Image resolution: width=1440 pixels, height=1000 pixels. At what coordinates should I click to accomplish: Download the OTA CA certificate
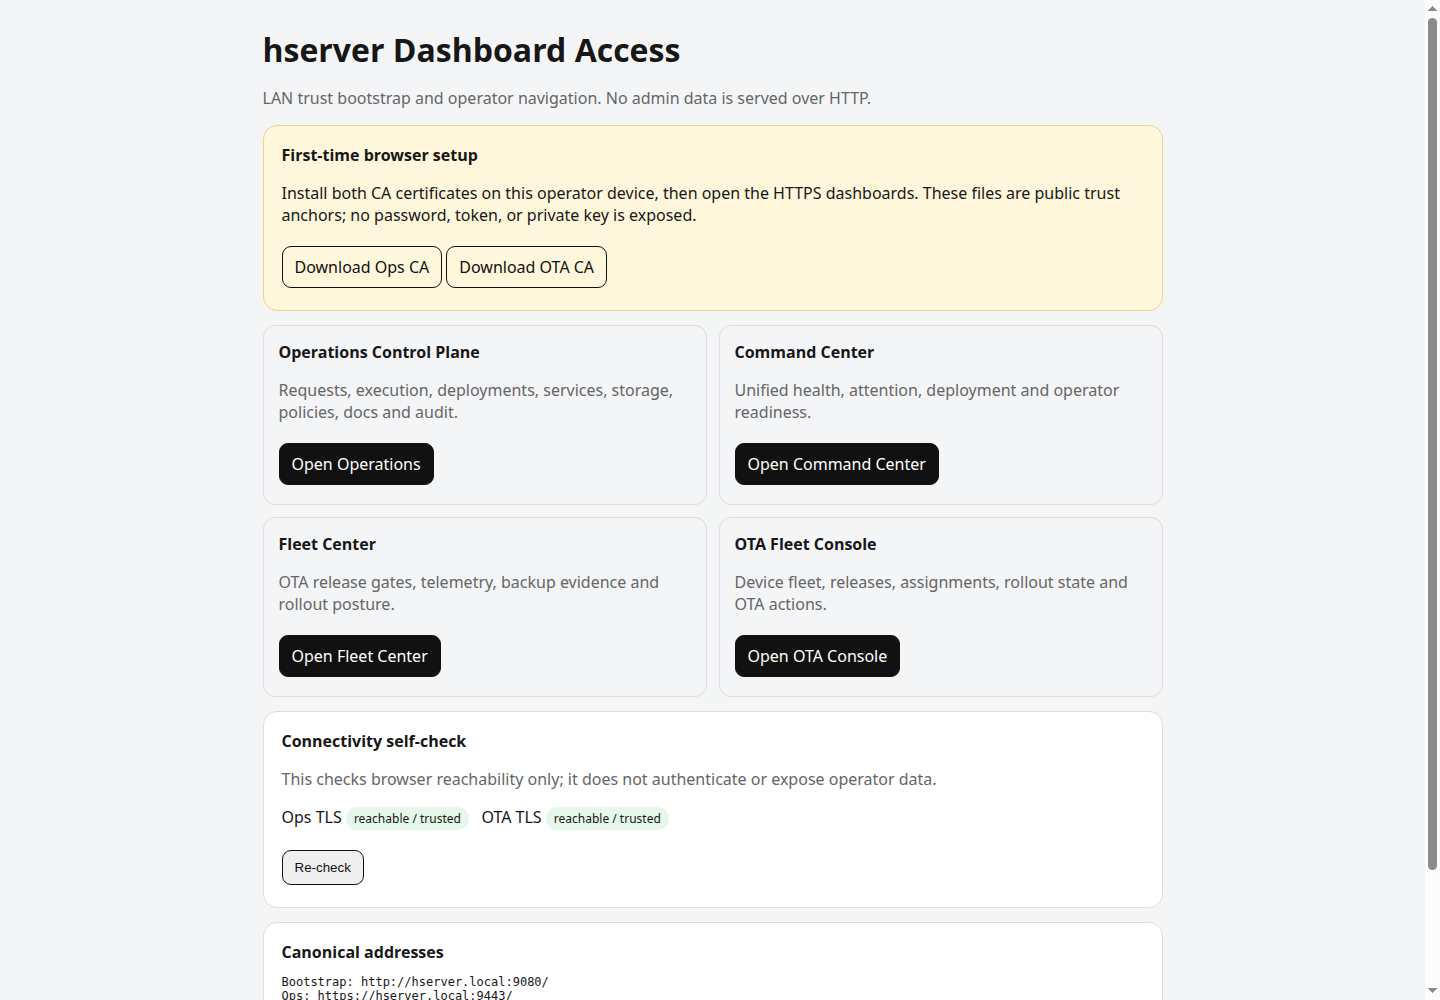click(526, 267)
